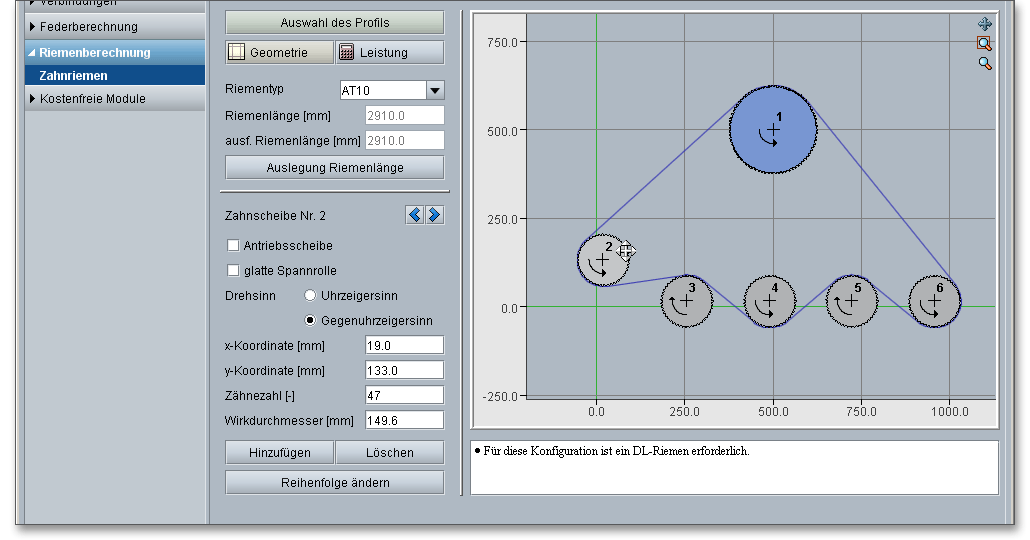The height and width of the screenshot is (540, 1030).
Task: Enable the Antriebsscheibe checkbox
Action: [x=233, y=245]
